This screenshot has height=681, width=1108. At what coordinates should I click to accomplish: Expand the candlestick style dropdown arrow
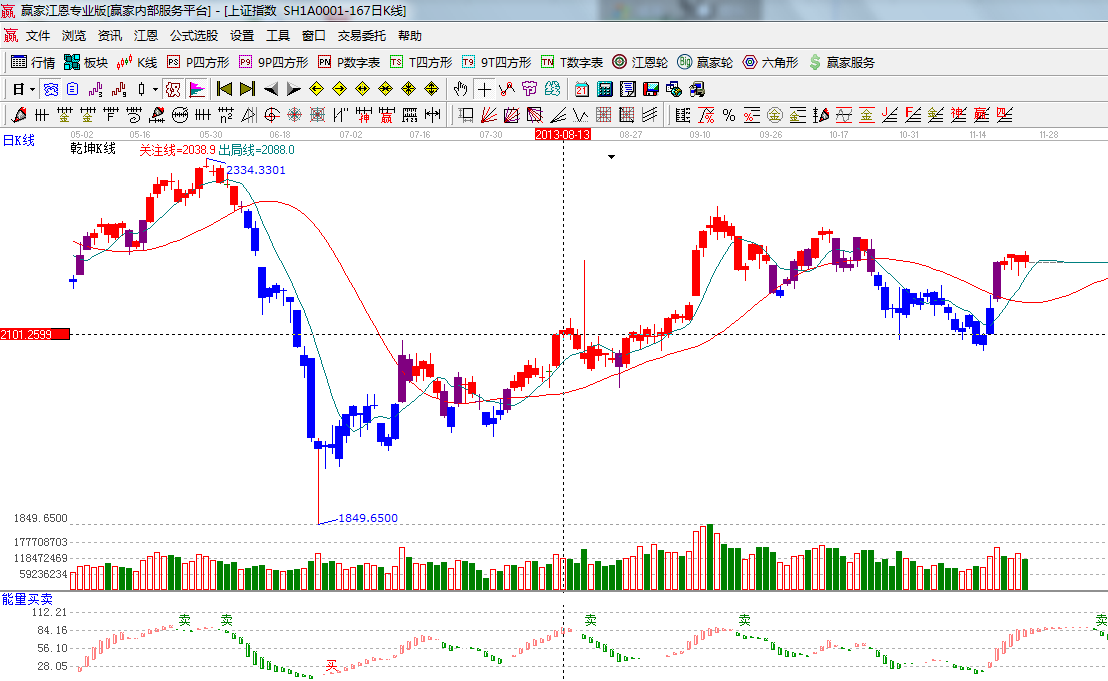(x=155, y=89)
